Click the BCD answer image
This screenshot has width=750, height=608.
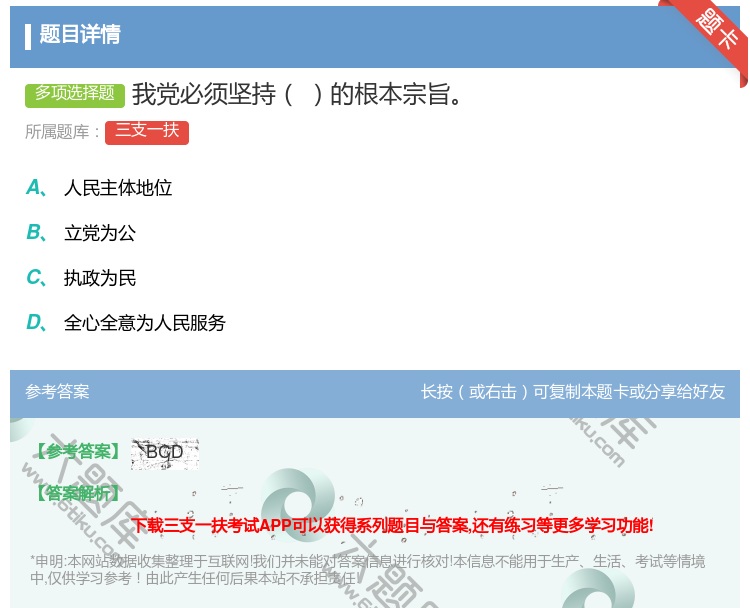tap(165, 453)
